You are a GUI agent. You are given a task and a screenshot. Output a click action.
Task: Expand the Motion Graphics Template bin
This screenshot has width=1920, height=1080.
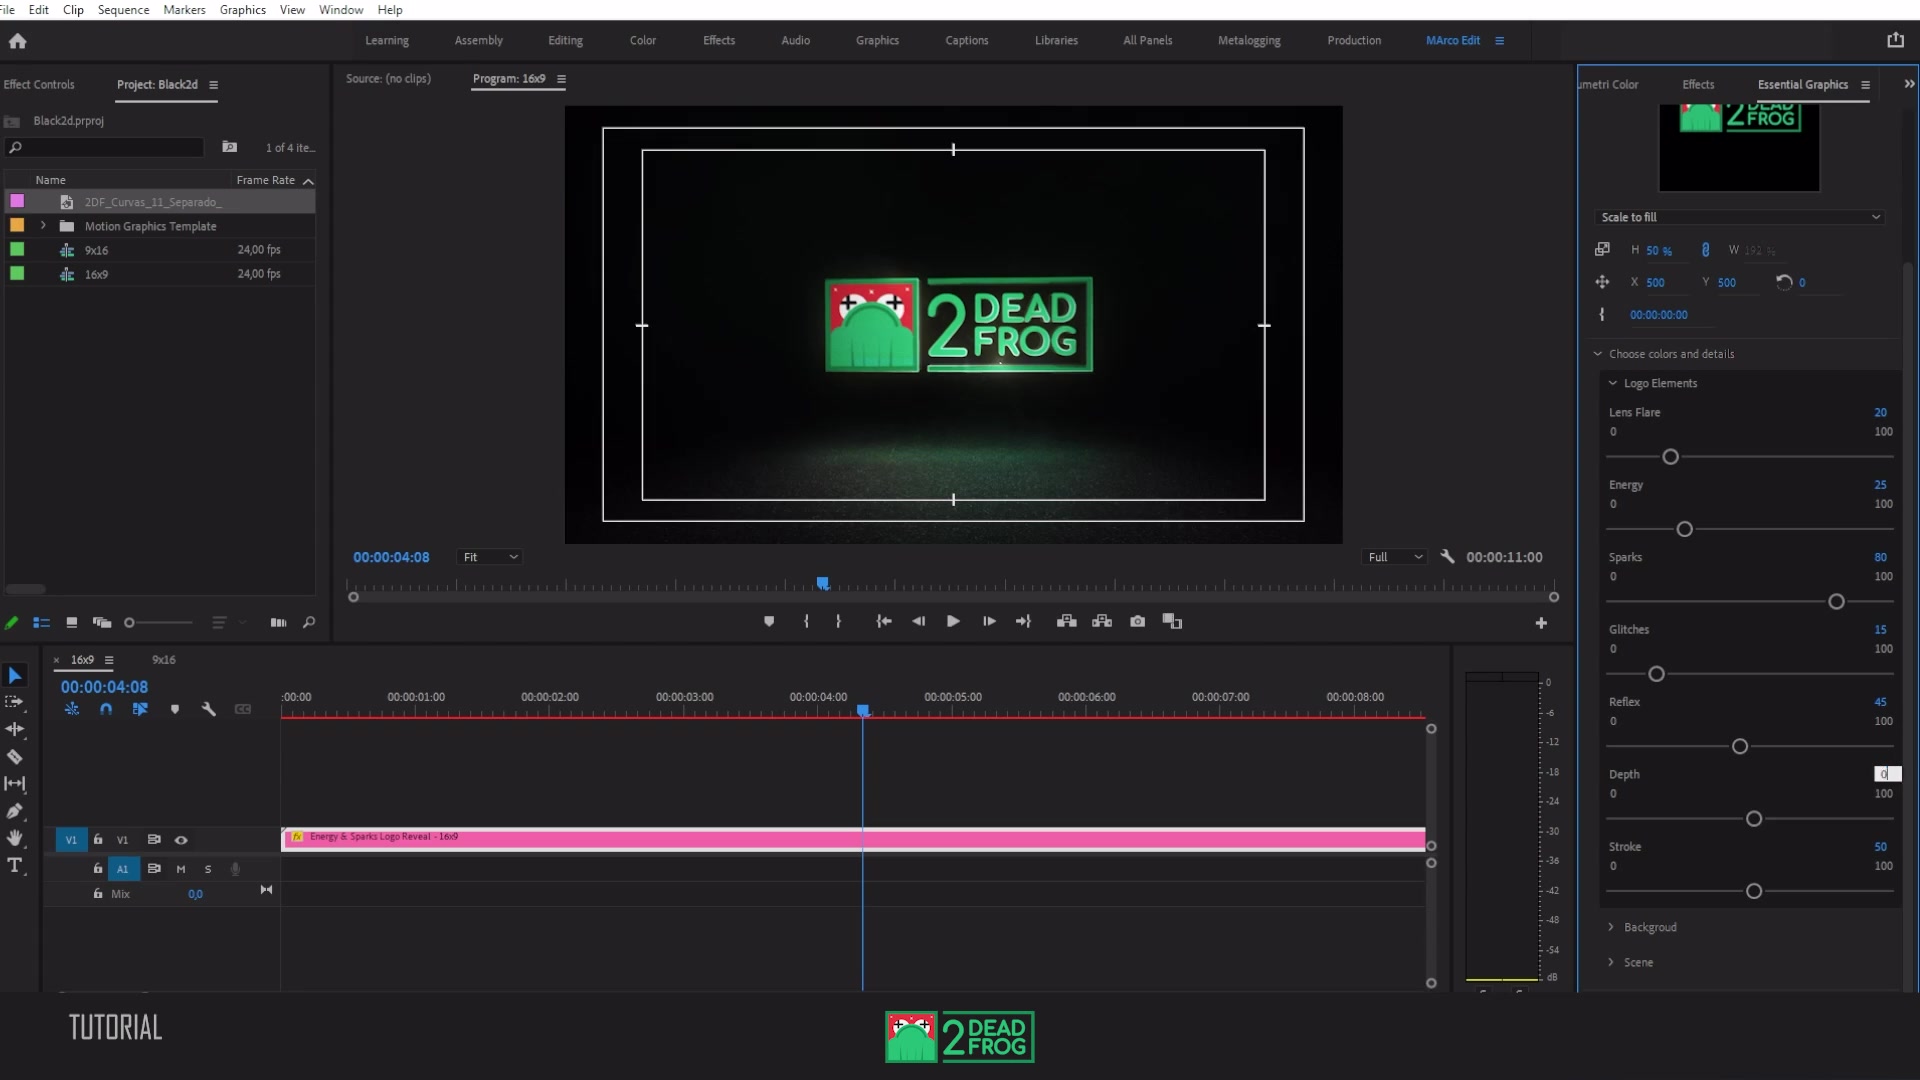[x=43, y=226]
